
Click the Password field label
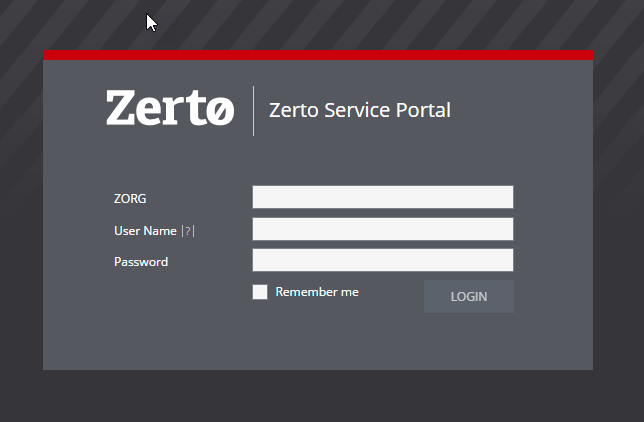point(141,262)
